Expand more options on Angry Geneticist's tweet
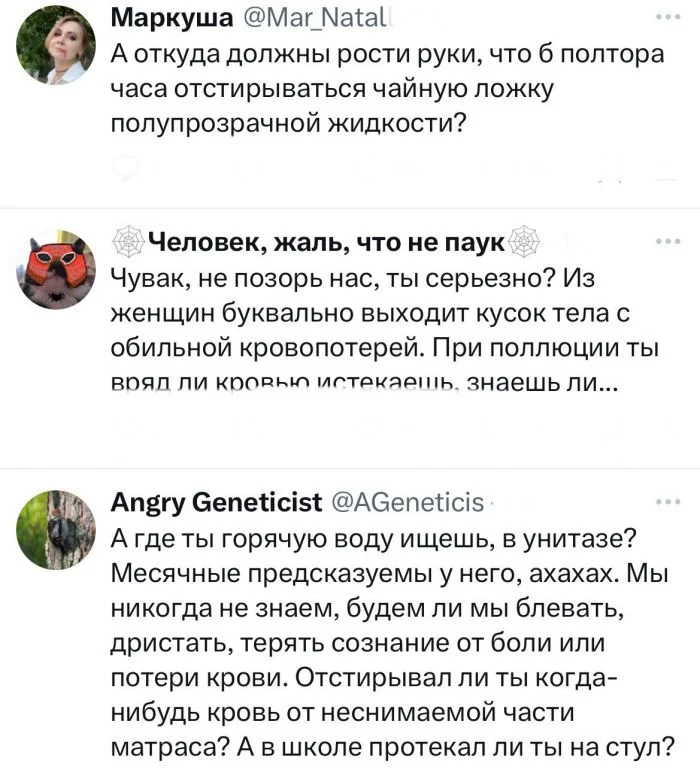 pyautogui.click(x=662, y=503)
